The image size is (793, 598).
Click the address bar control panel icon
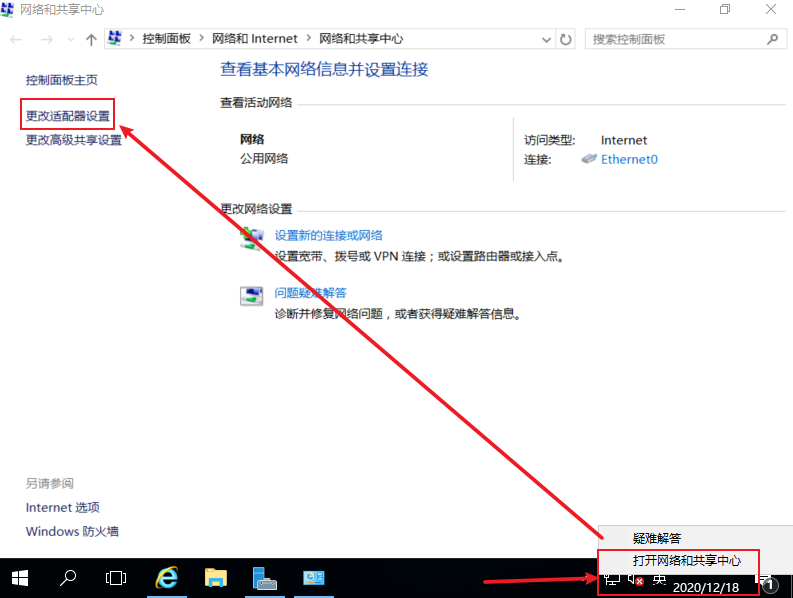pyautogui.click(x=115, y=38)
